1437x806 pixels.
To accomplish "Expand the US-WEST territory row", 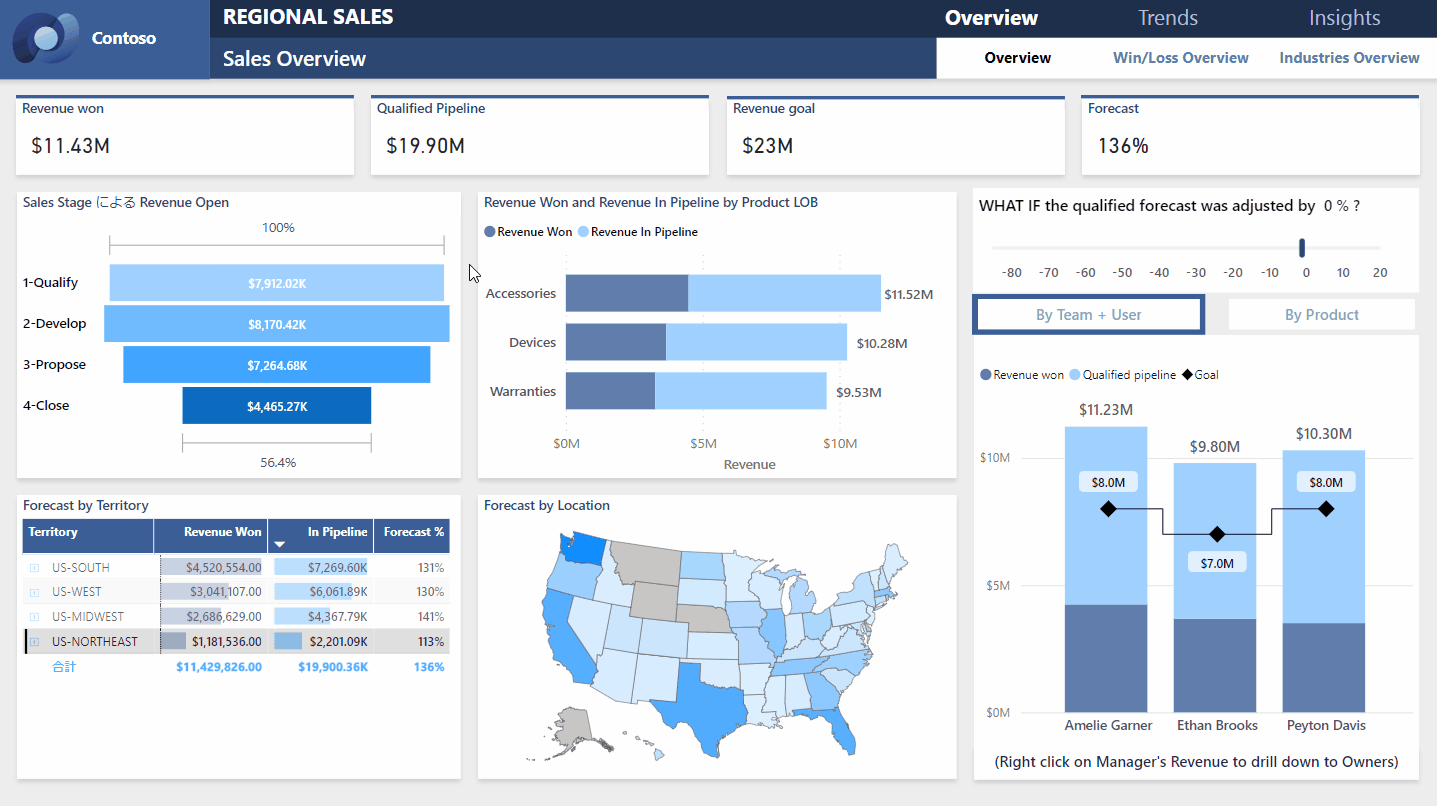I will click(x=34, y=592).
